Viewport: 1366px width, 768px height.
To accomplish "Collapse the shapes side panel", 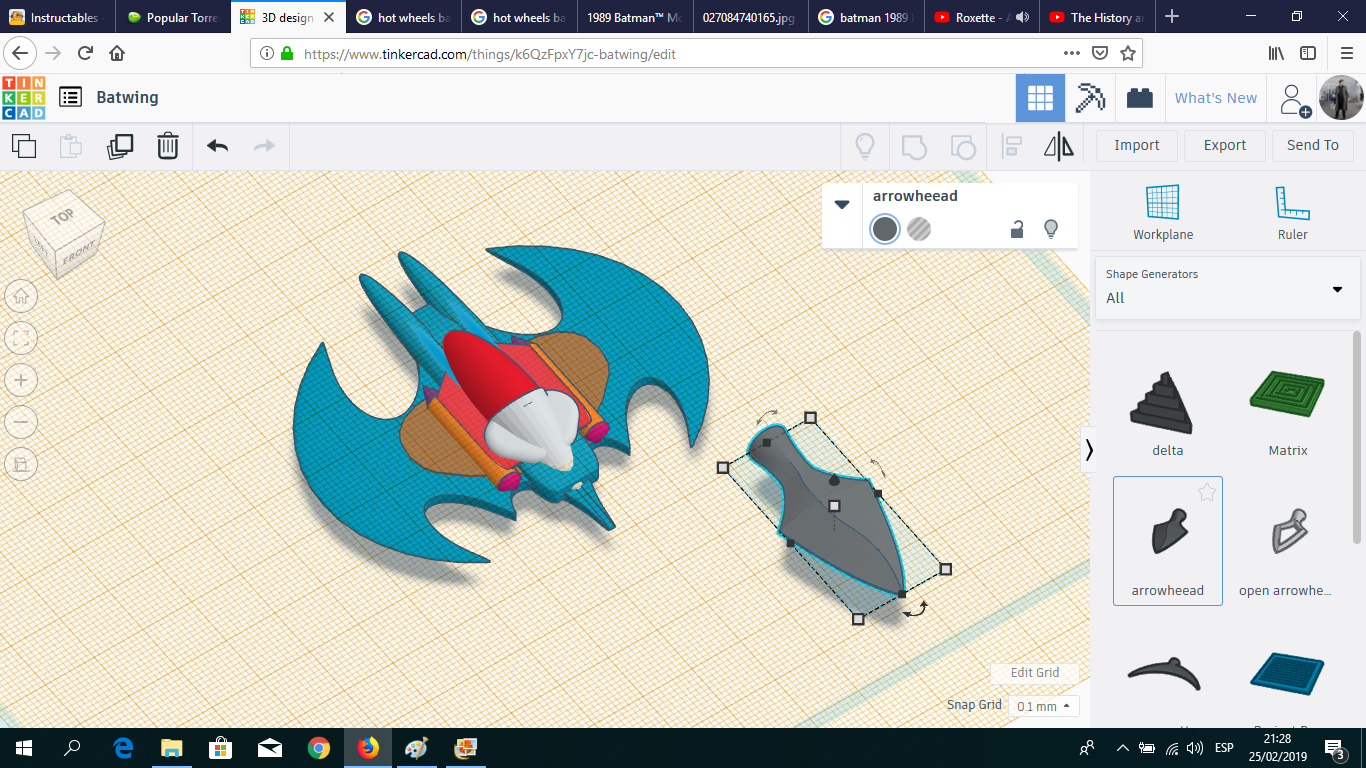I will (x=1089, y=450).
